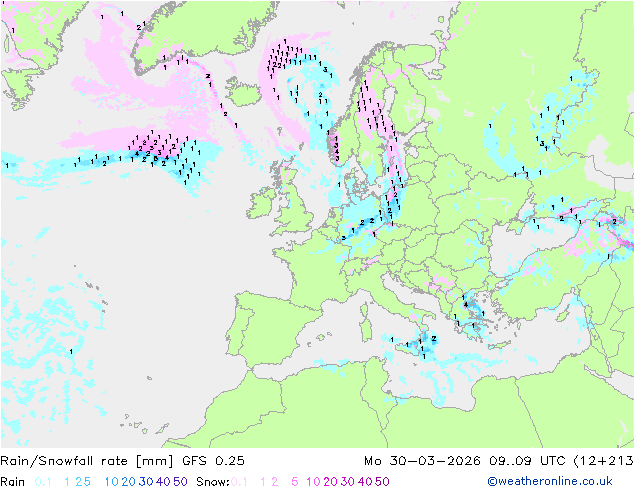The height and width of the screenshot is (490, 634).
Task: Click the 'Snow:' legend label
Action: coord(213,482)
